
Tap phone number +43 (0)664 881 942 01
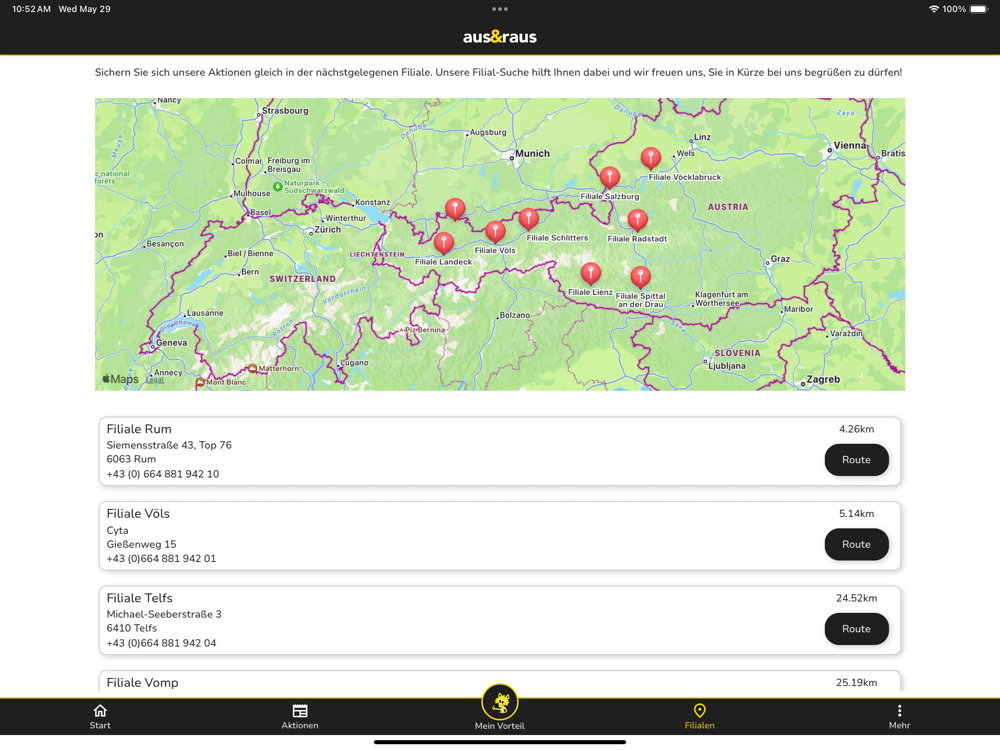(161, 559)
